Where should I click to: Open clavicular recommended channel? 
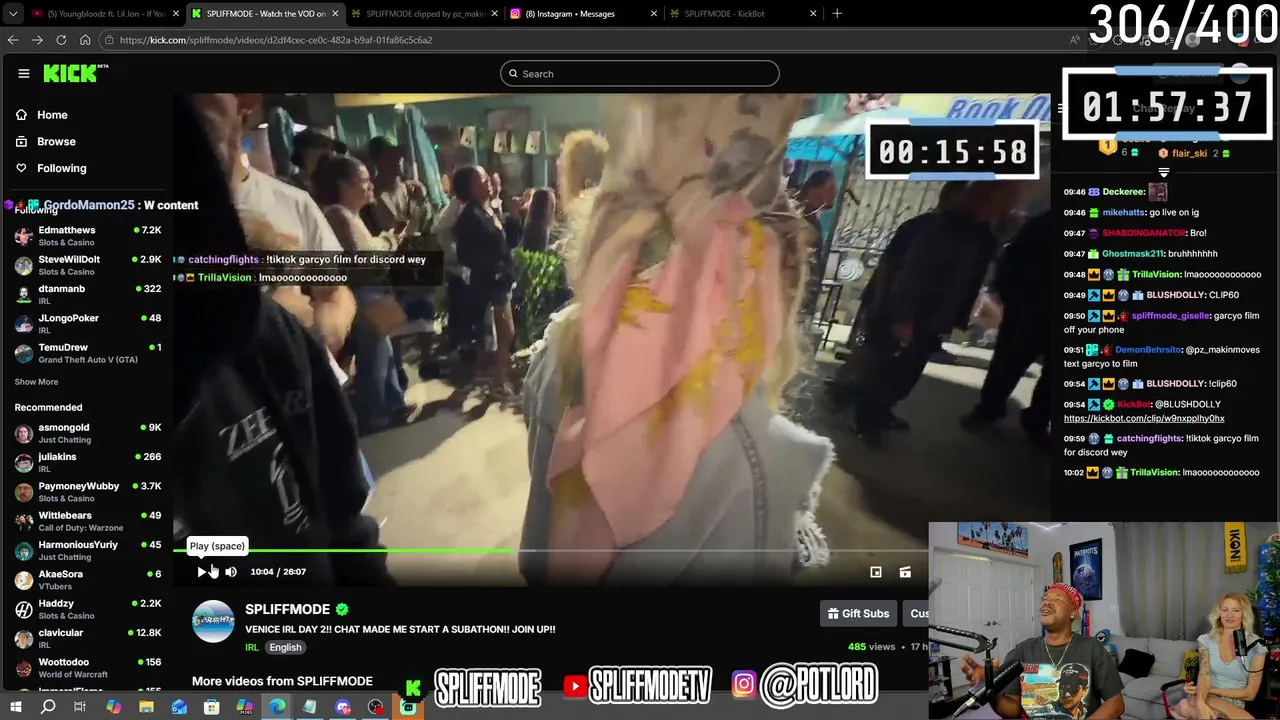click(88, 638)
